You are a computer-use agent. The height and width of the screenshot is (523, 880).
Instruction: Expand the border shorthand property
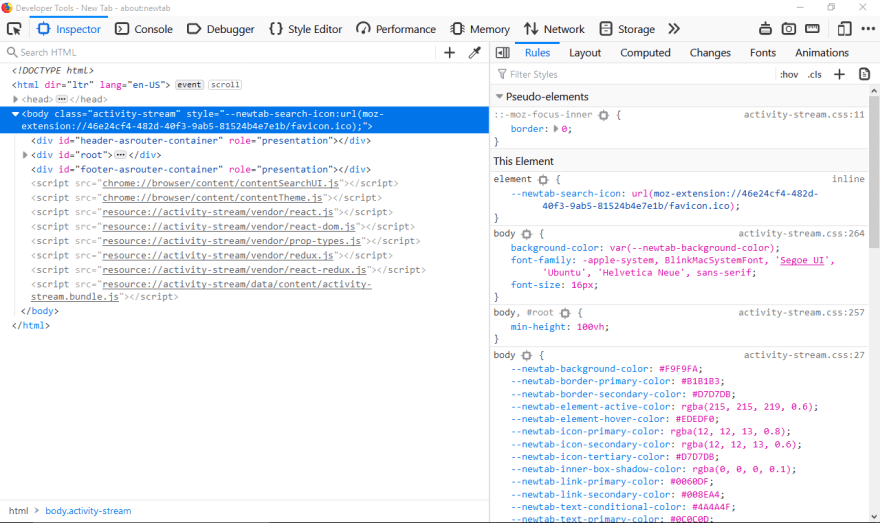[x=556, y=129]
